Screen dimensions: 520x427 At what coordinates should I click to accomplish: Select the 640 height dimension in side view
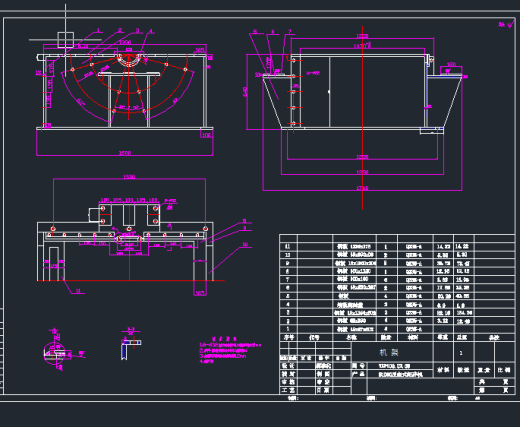click(246, 92)
